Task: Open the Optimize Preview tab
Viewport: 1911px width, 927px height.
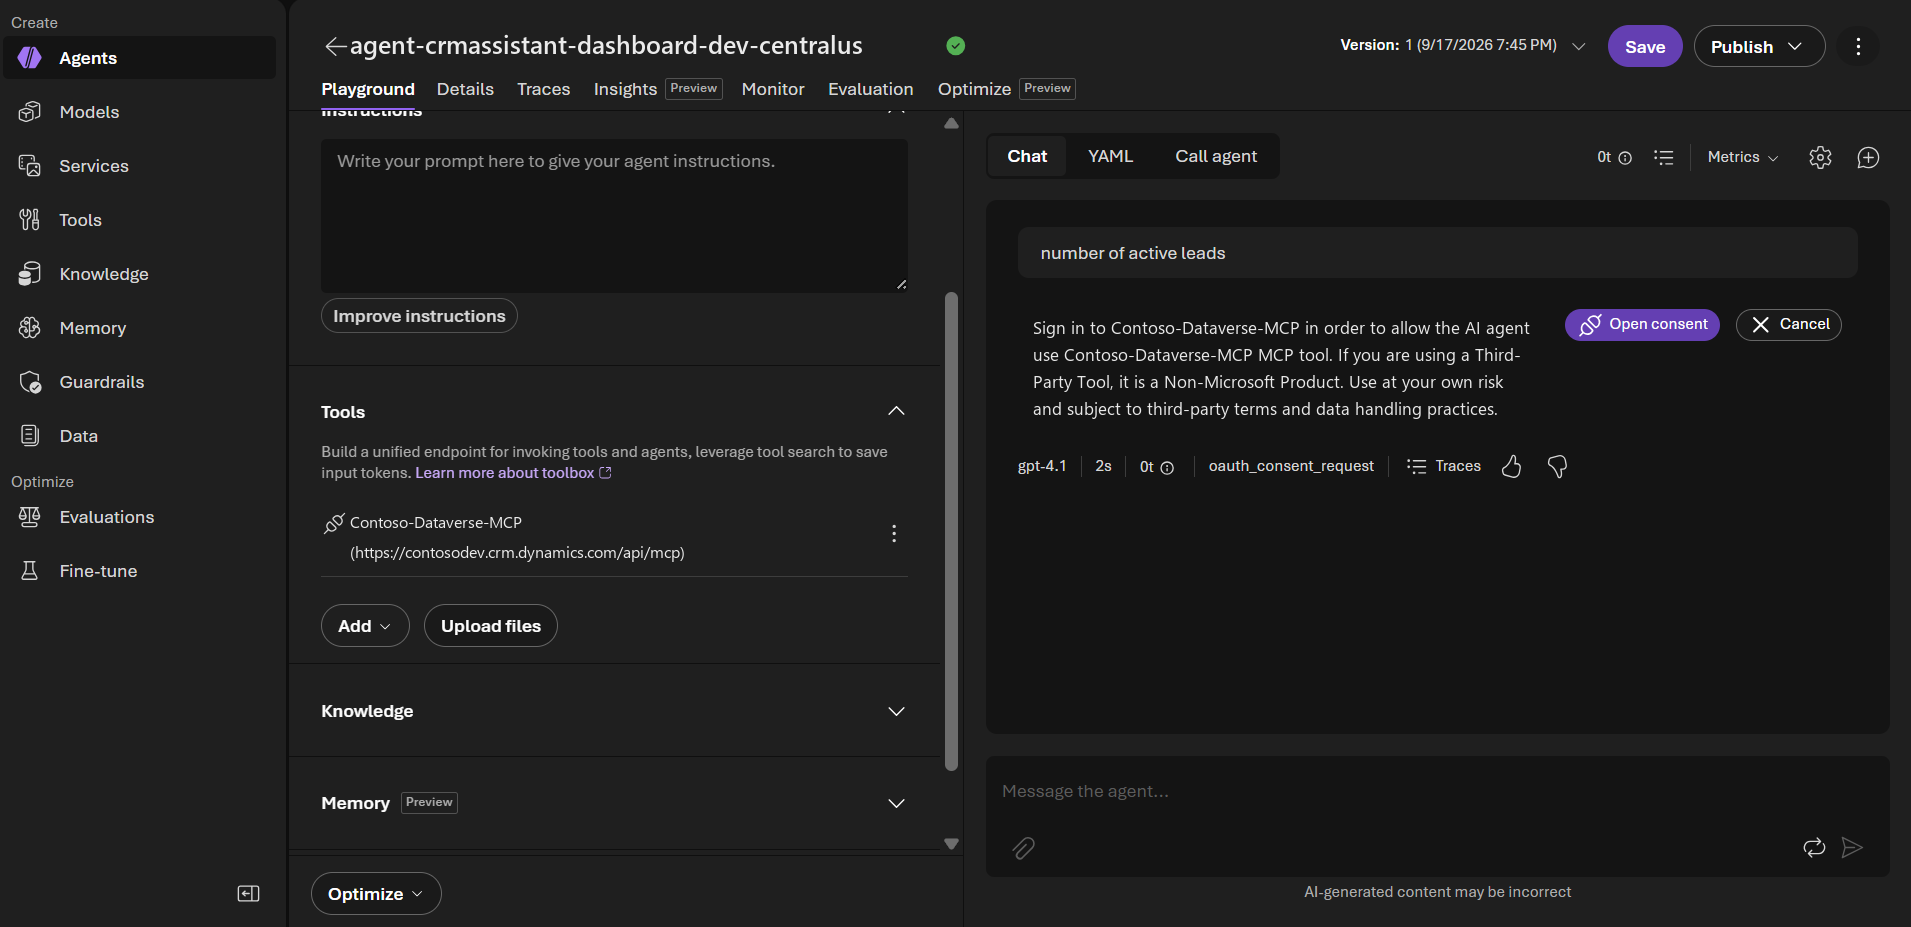Action: coord(1006,89)
